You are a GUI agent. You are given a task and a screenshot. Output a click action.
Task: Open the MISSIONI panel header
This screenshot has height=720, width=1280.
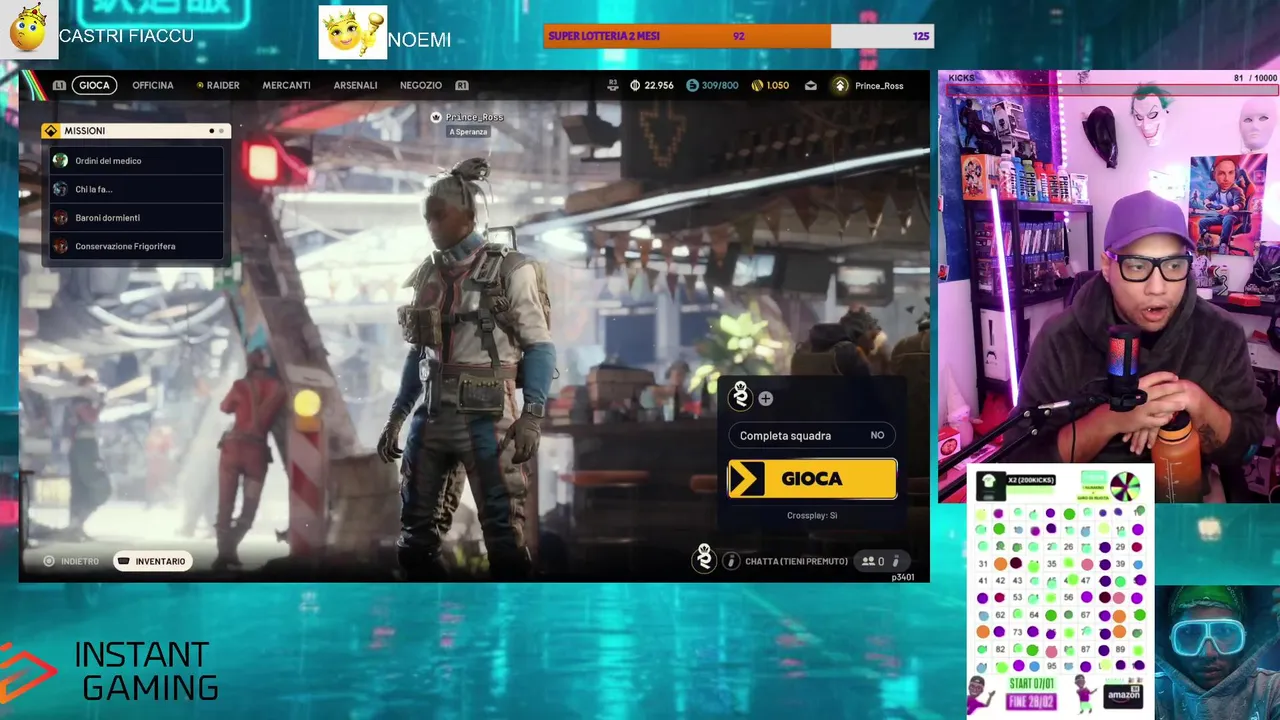[x=136, y=131]
